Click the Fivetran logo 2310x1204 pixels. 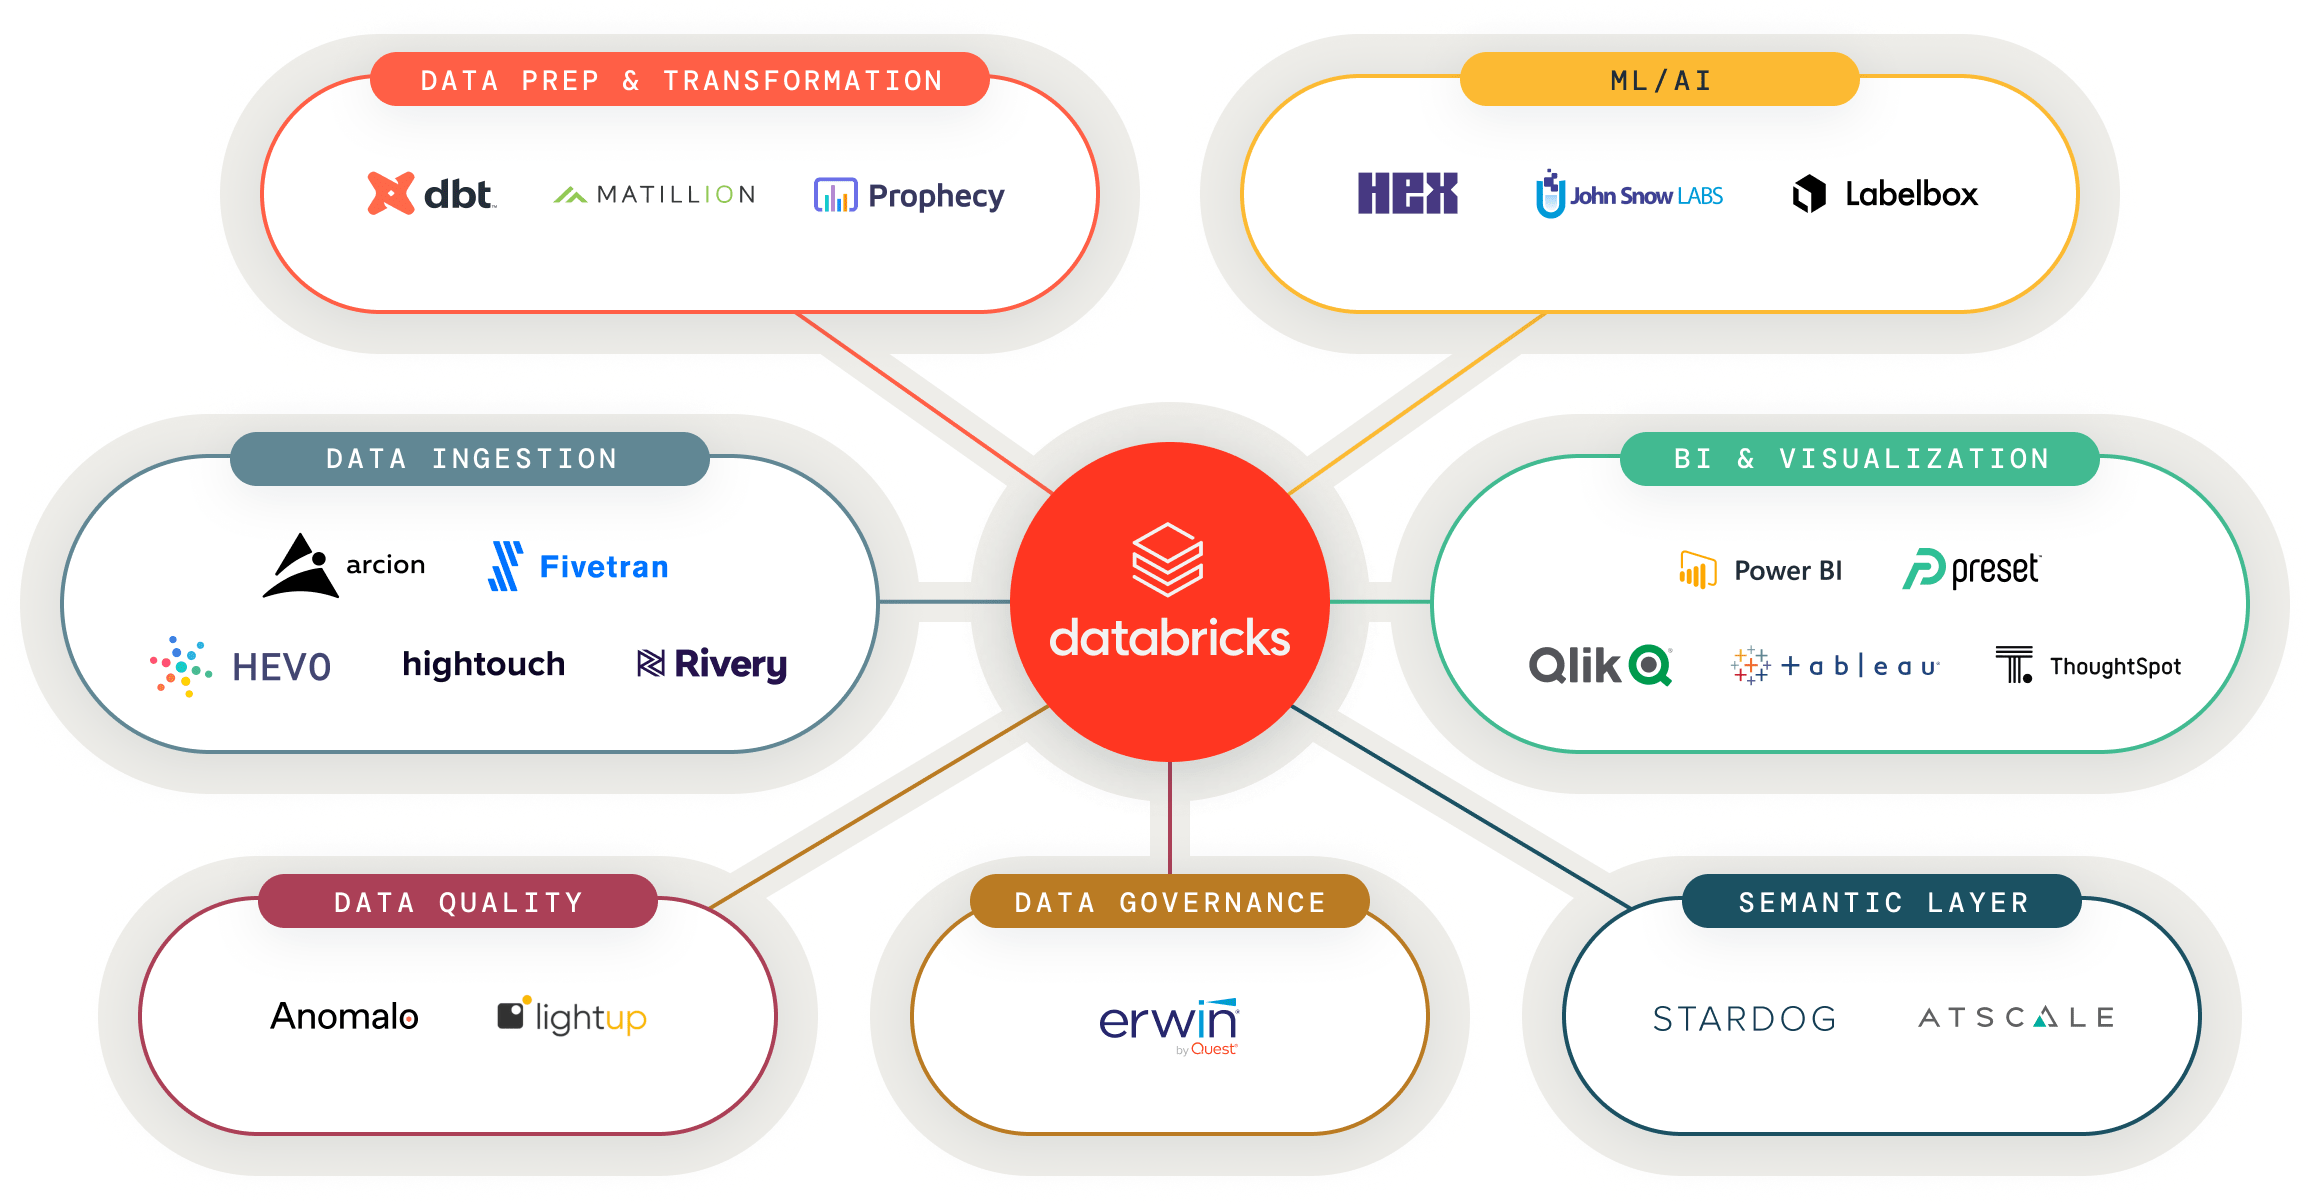578,566
